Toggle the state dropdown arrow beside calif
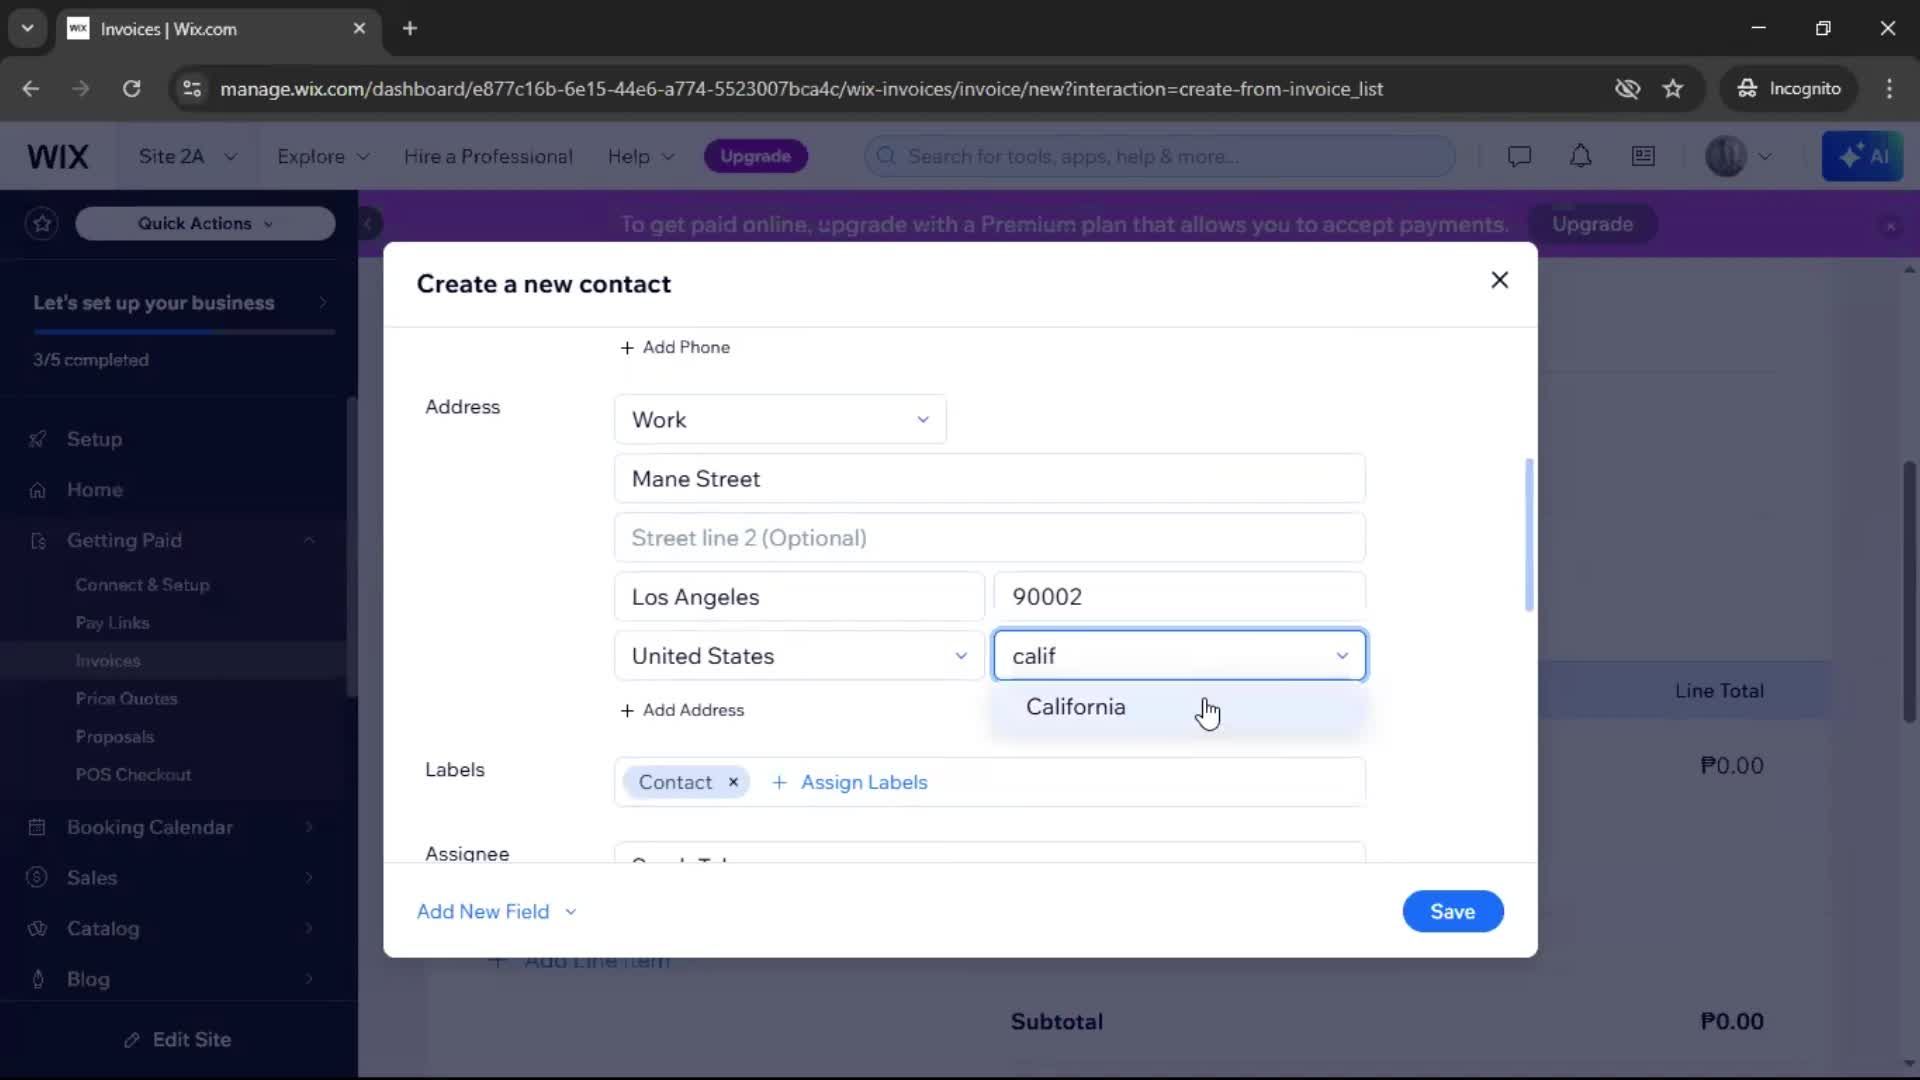Screen dimensions: 1920x1080 1342,656
